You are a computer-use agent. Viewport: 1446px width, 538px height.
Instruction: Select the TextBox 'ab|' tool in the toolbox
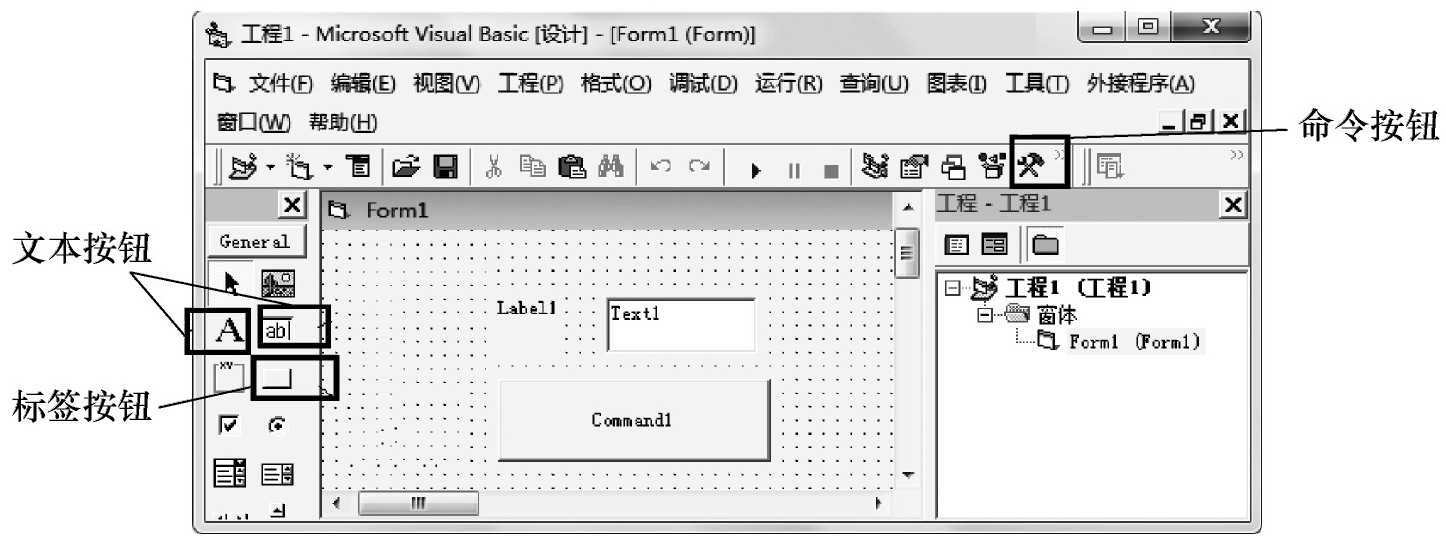click(278, 330)
